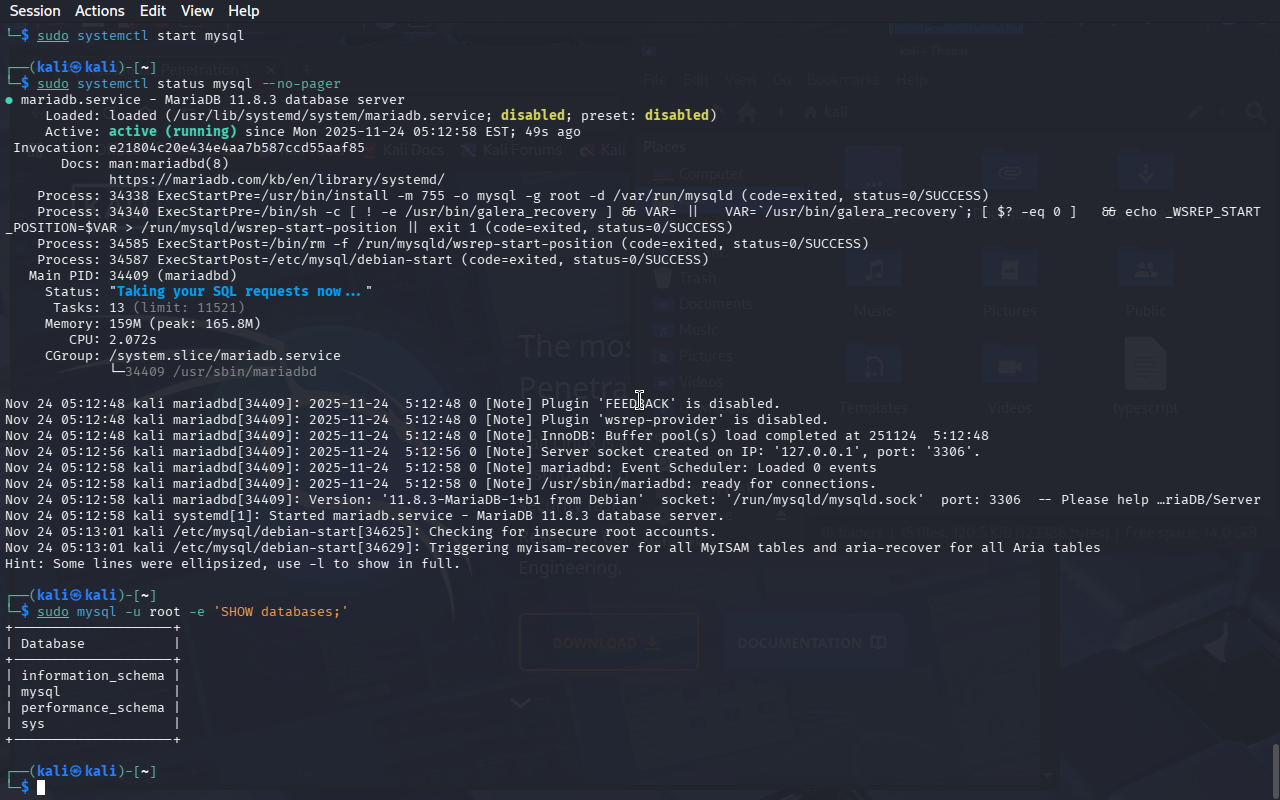Open the View menu
This screenshot has height=800, width=1280.
197,11
